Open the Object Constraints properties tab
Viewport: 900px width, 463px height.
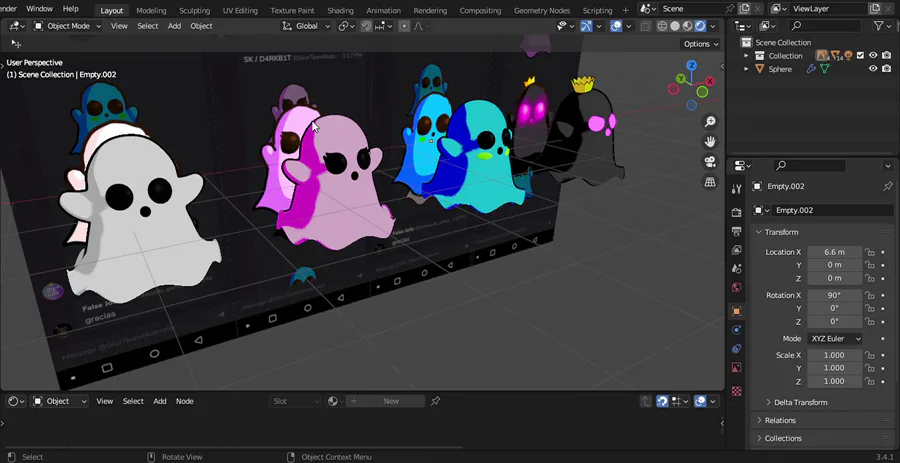(x=736, y=349)
